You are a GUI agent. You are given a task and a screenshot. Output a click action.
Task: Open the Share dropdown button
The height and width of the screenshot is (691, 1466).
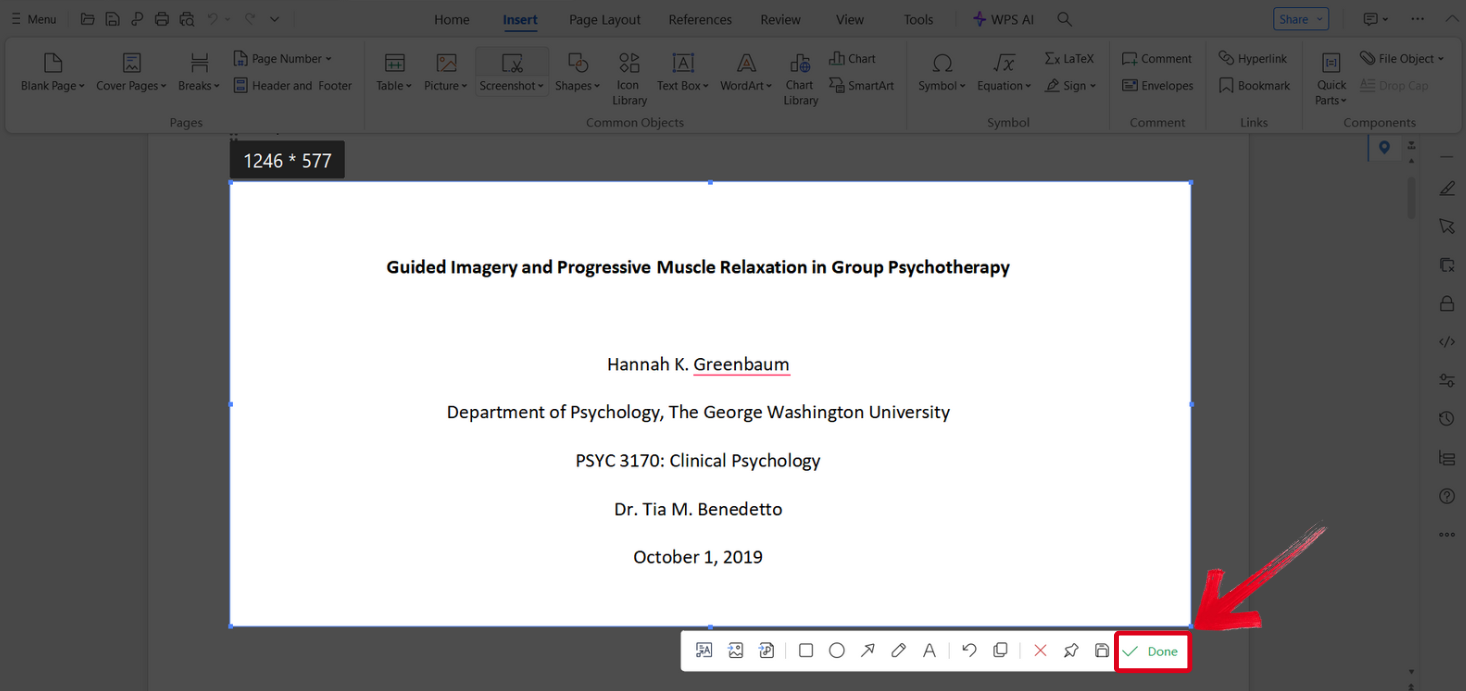[x=1301, y=19]
